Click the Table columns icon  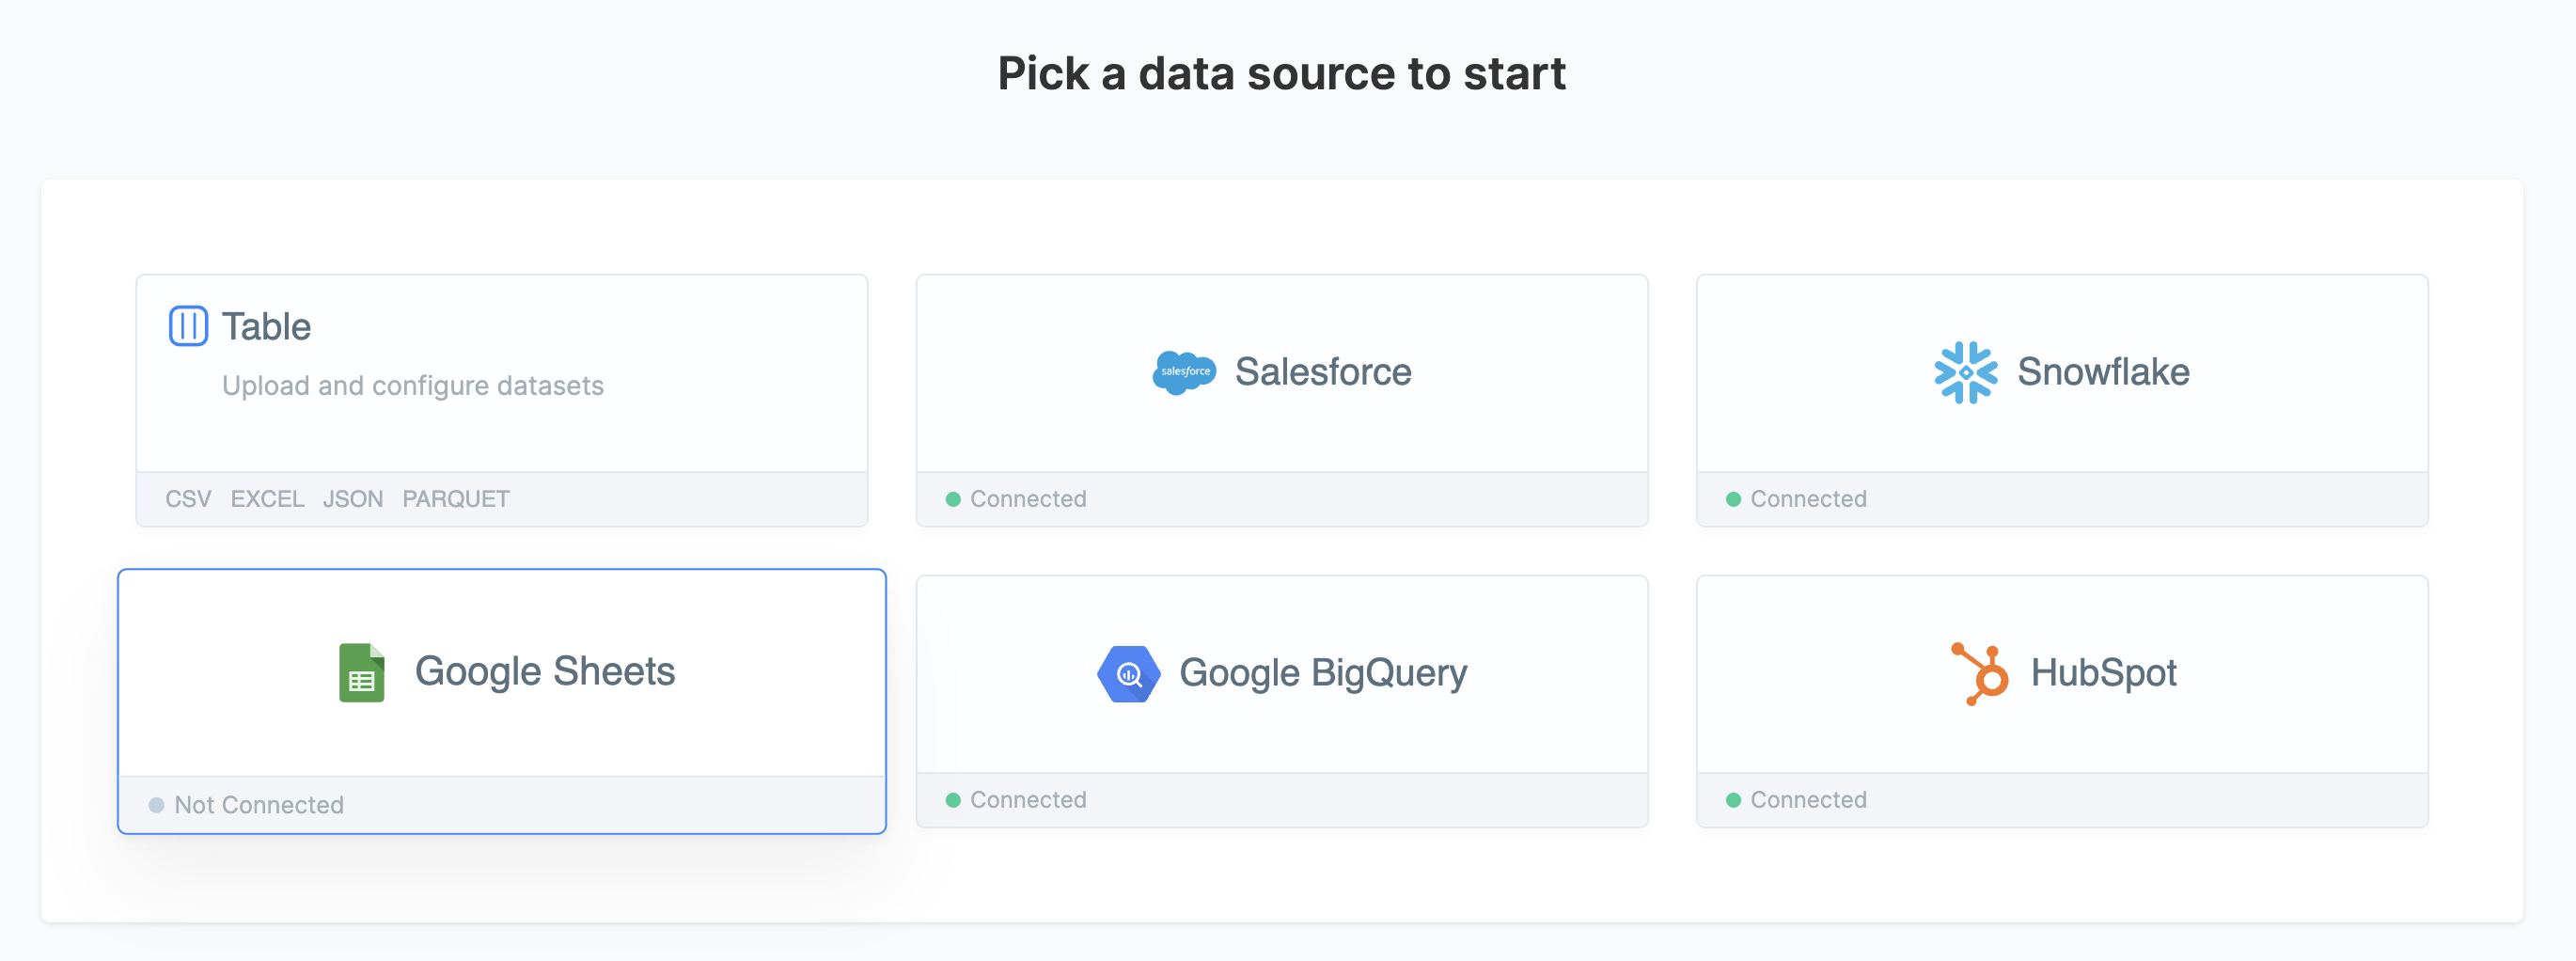click(x=188, y=326)
